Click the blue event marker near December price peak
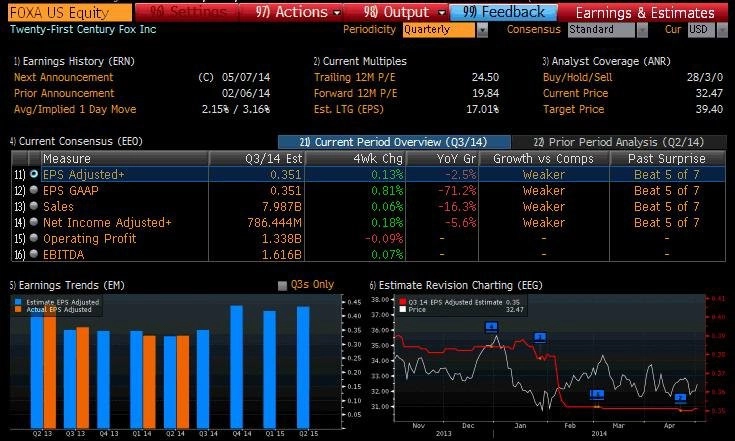735x441 pixels. (491, 327)
